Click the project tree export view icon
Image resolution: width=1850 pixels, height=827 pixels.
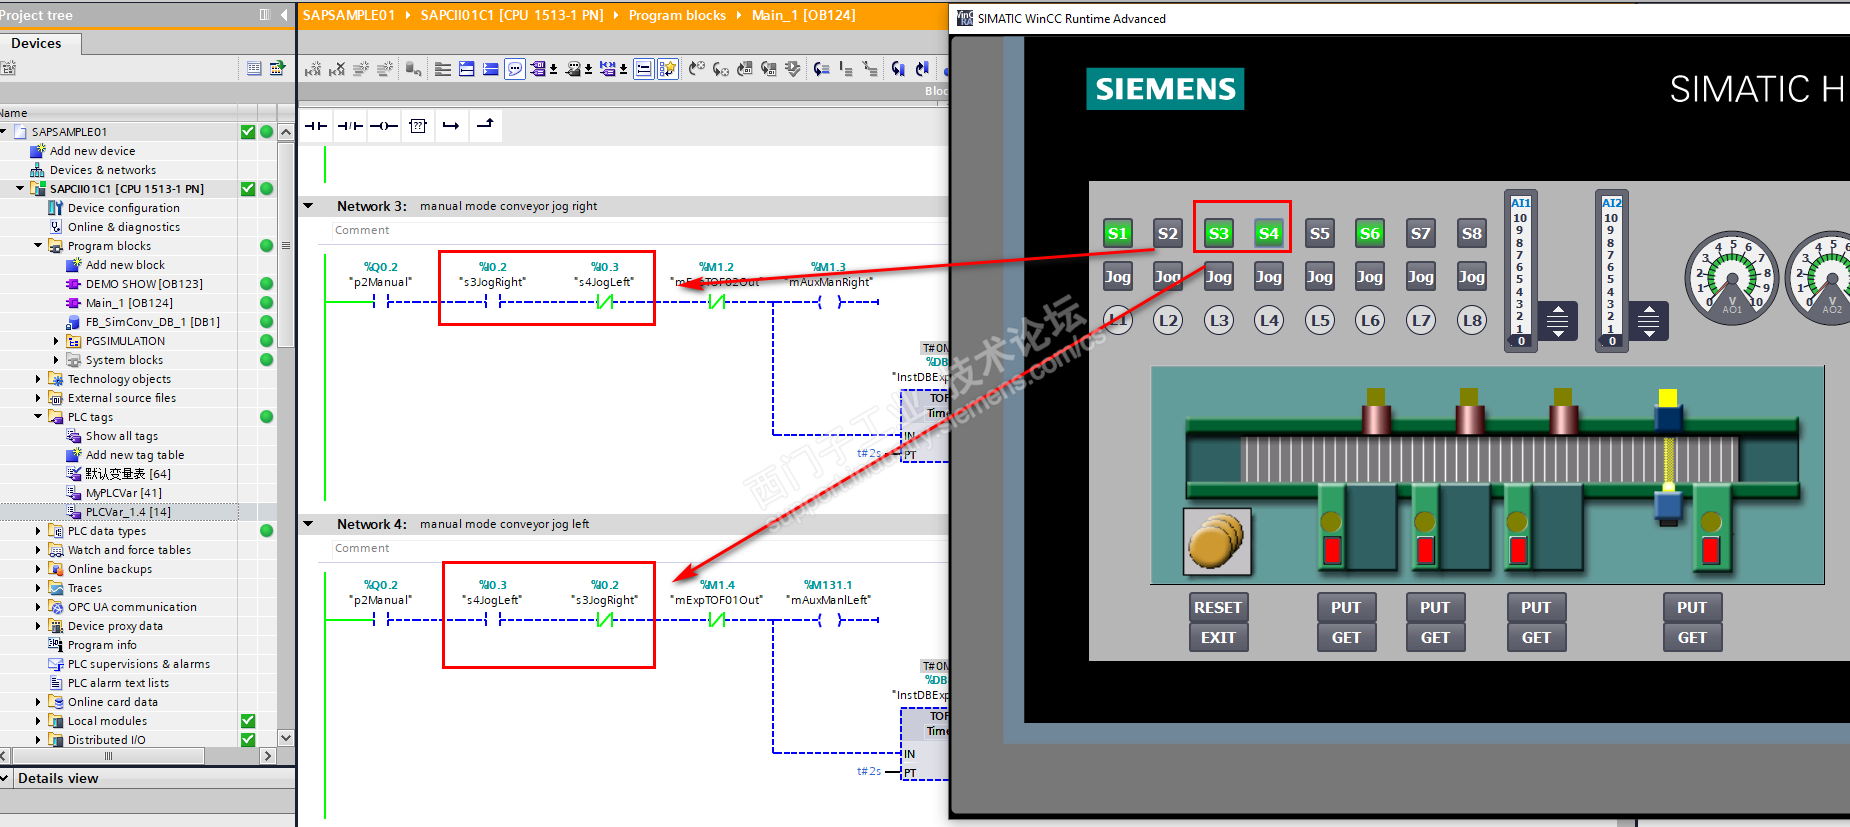point(277,68)
